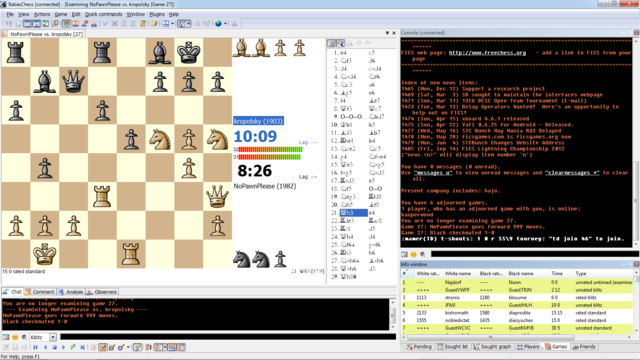Click the chat area vertical scrollbar
640x360 pixels.
pos(393,314)
